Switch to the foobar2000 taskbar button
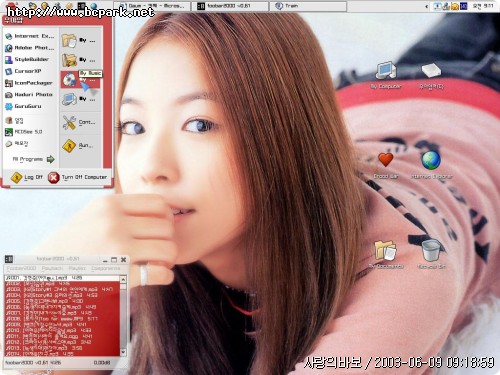 pyautogui.click(x=230, y=6)
